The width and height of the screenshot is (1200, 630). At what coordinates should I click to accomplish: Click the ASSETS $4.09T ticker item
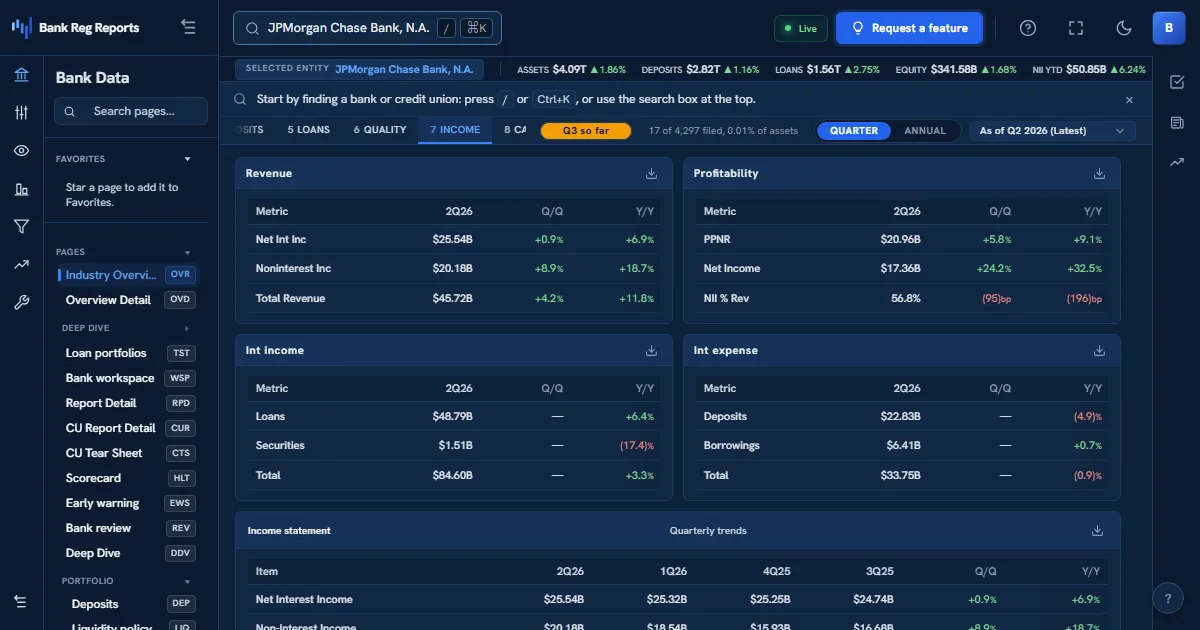571,70
